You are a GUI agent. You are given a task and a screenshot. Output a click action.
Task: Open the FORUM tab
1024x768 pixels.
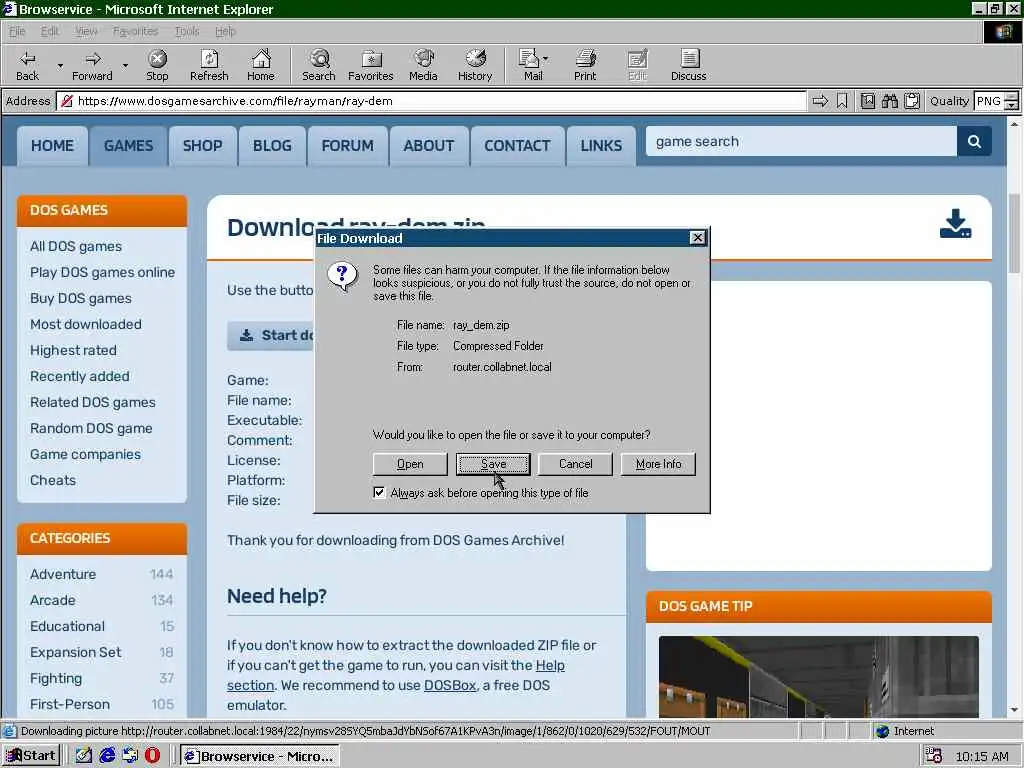tap(347, 146)
